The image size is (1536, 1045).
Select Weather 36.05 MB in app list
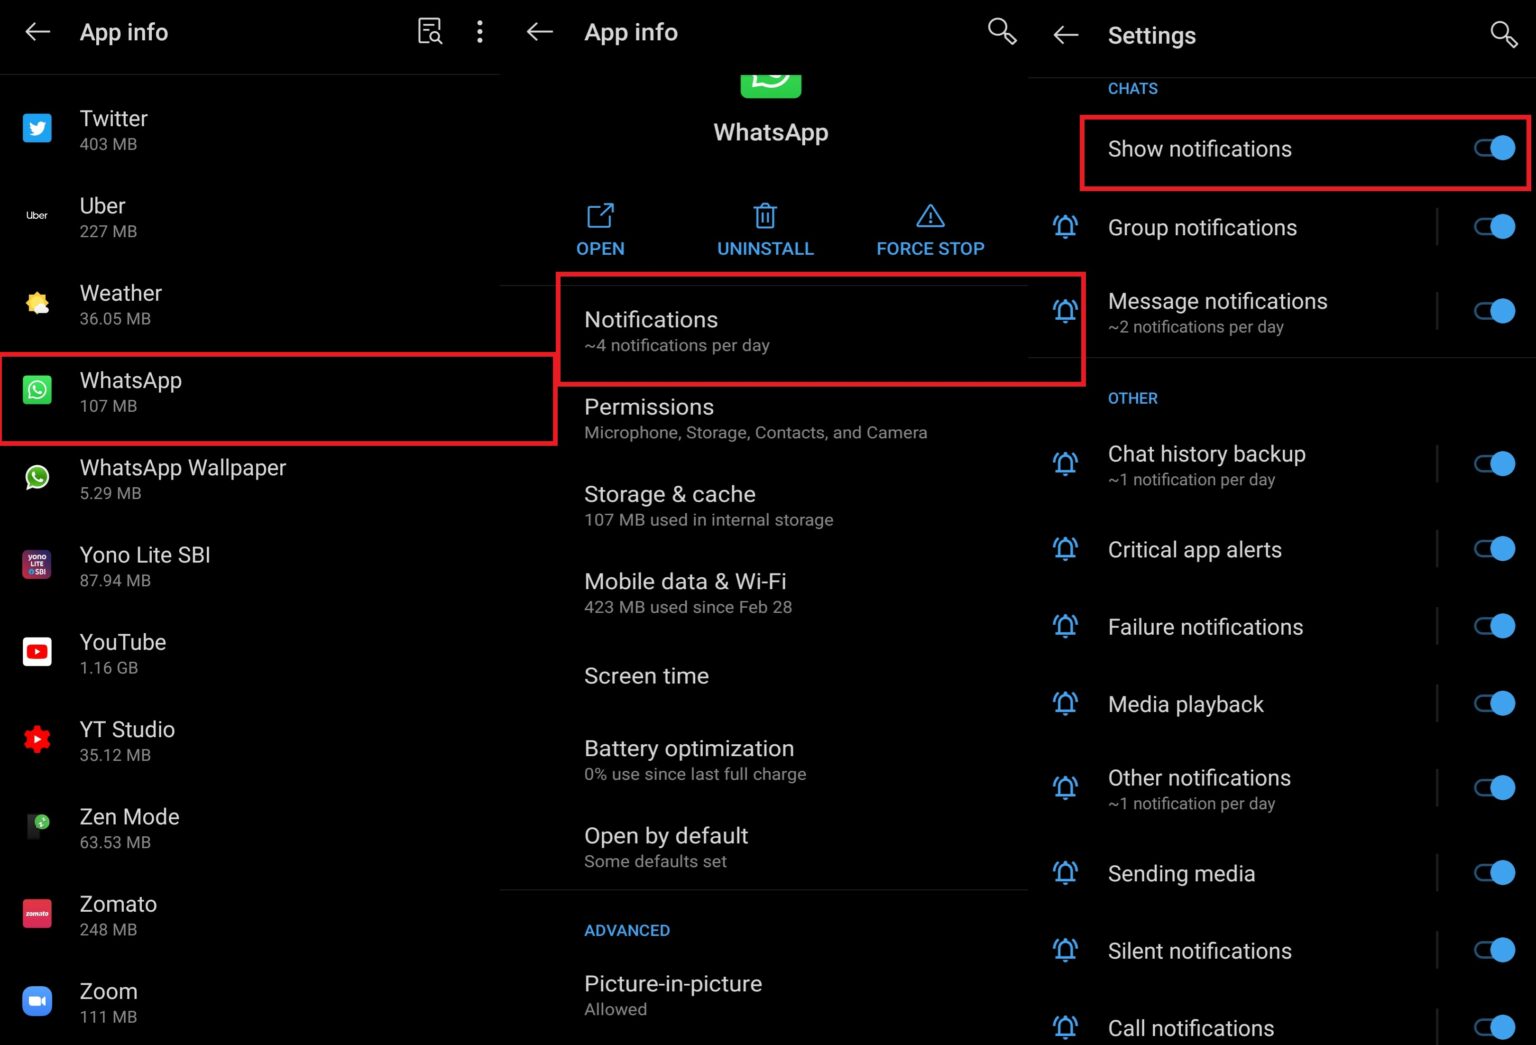(x=250, y=304)
